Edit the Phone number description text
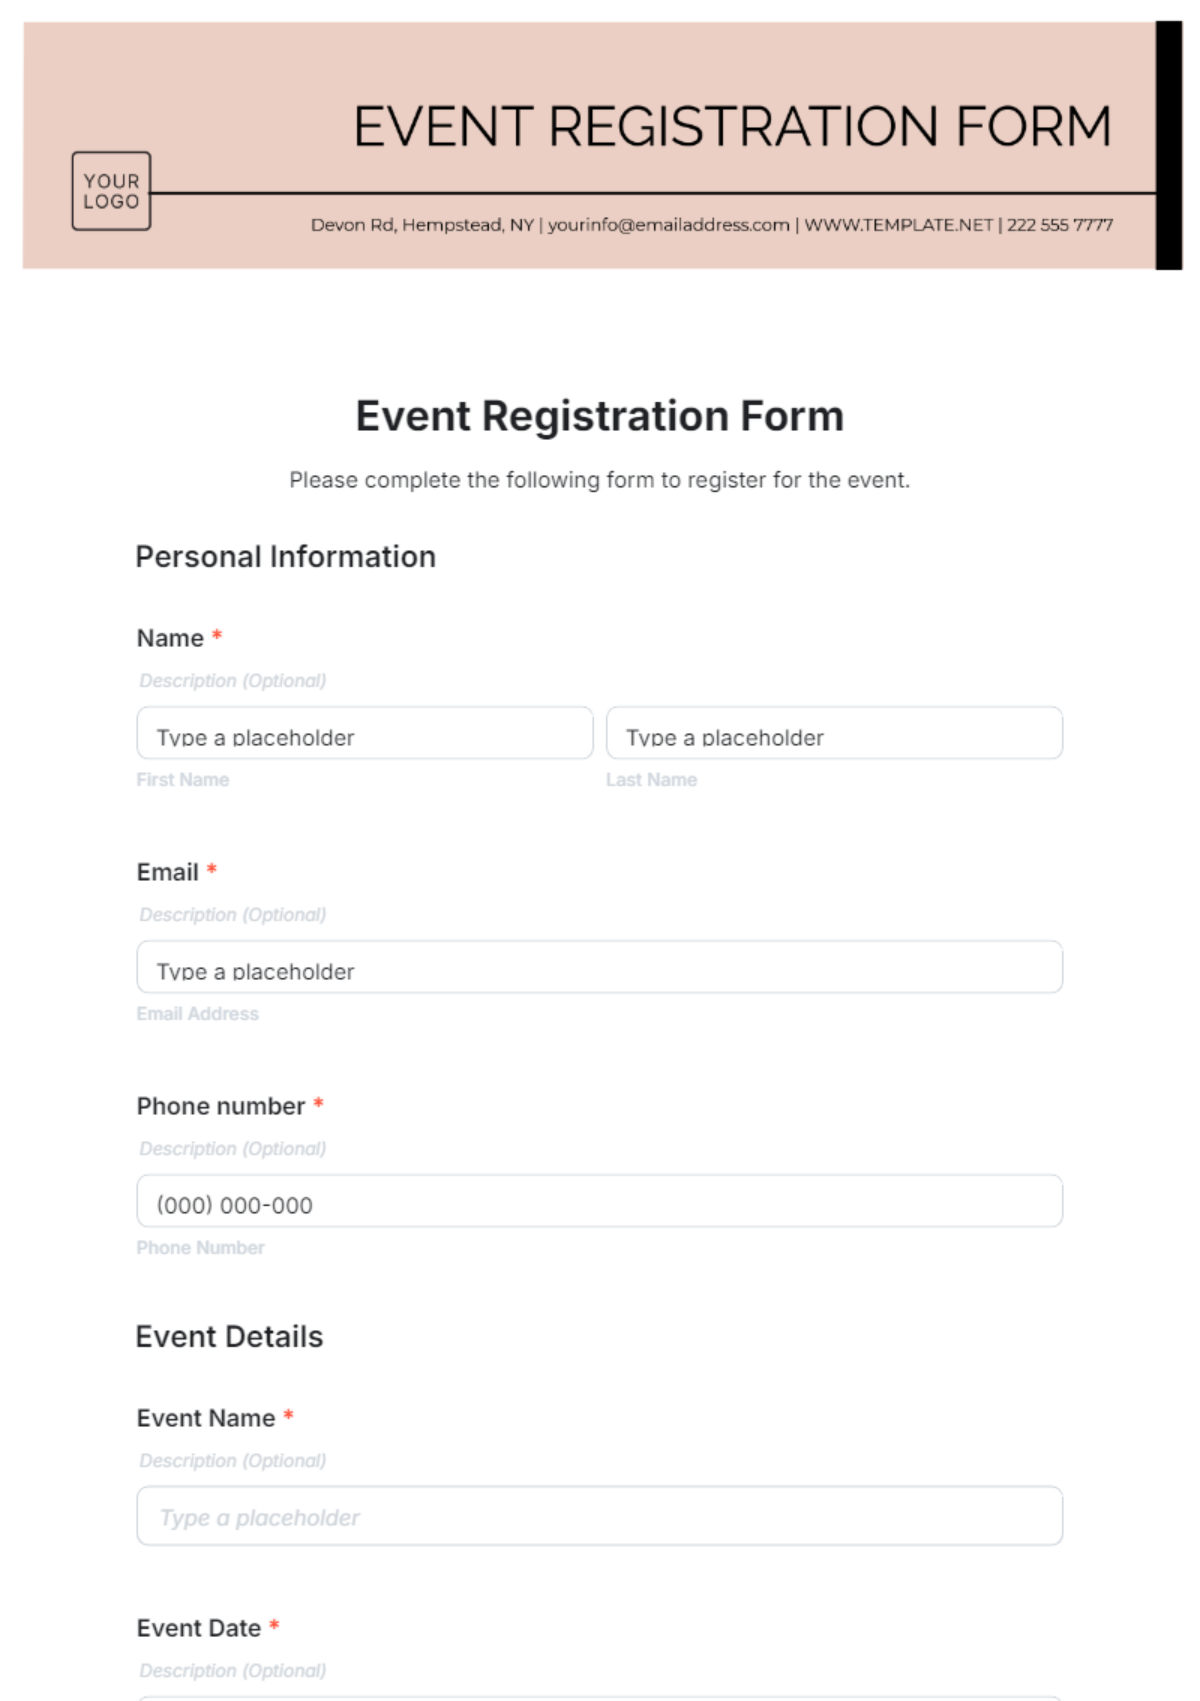Image resolution: width=1200 pixels, height=1701 pixels. 233,1149
